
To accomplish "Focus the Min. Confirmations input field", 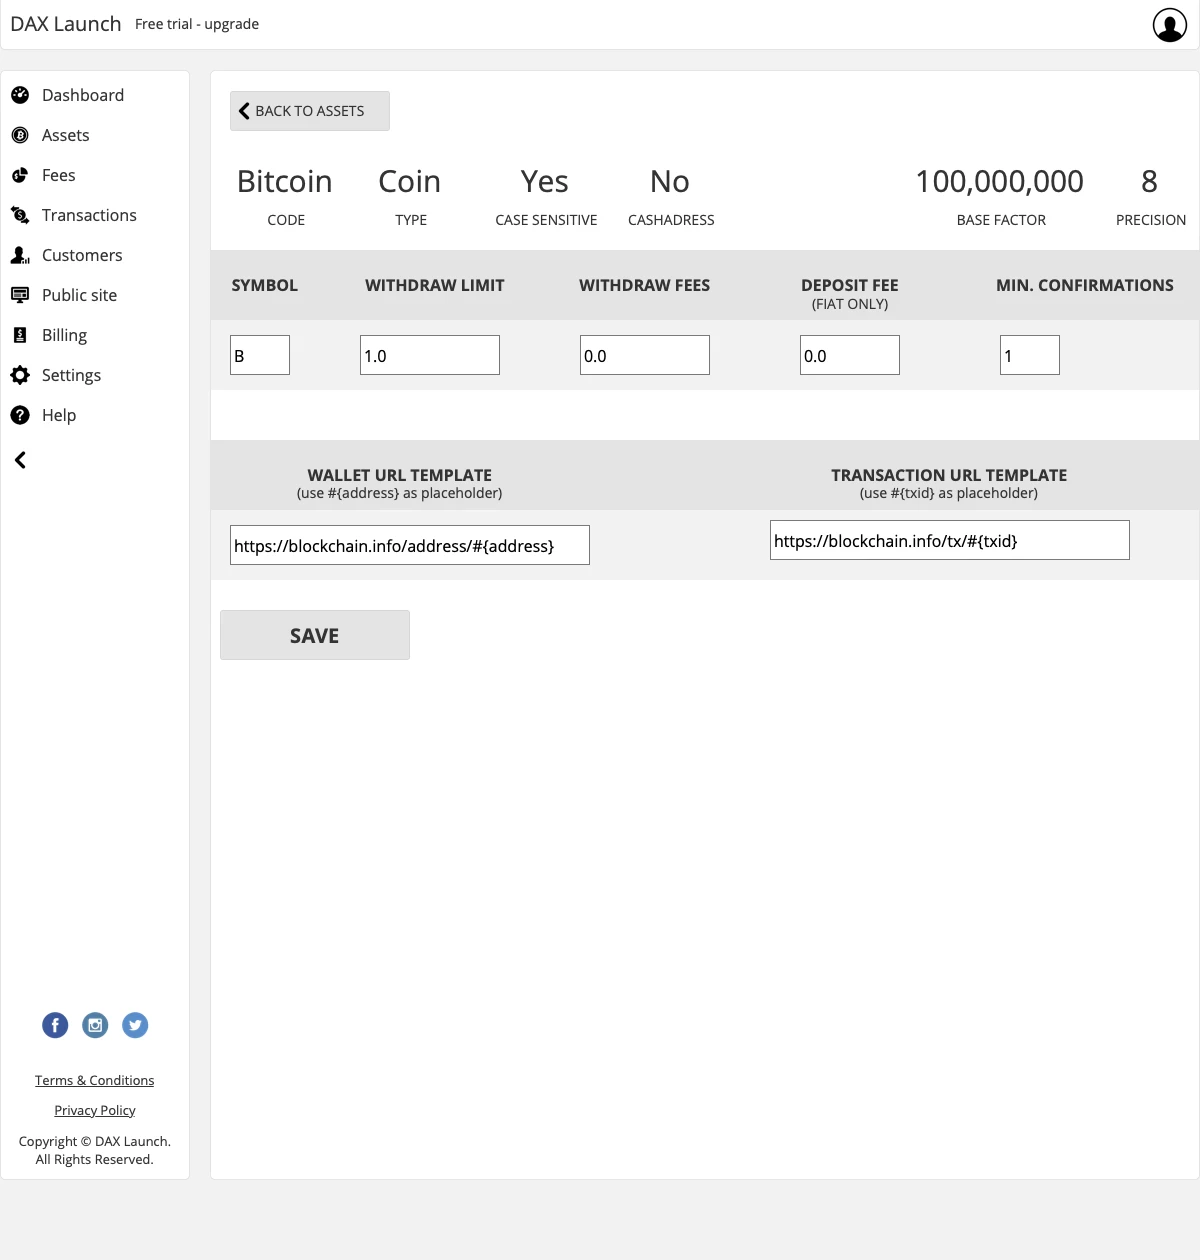I will click(1030, 355).
